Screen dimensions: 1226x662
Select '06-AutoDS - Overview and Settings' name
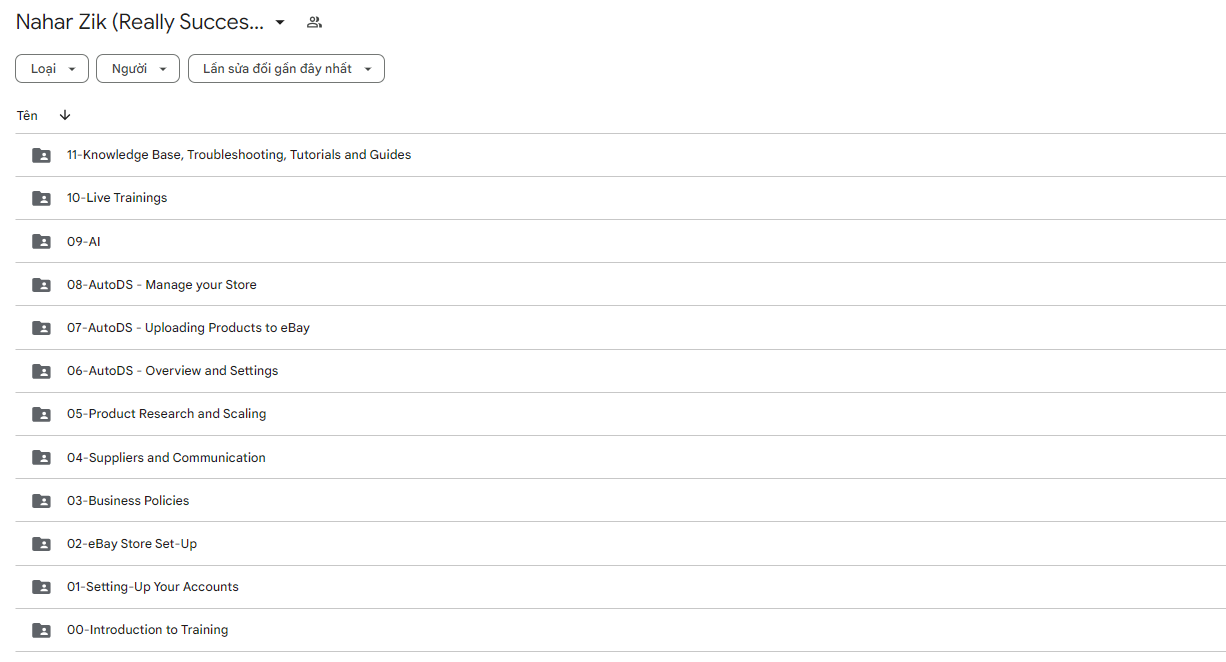pos(173,371)
